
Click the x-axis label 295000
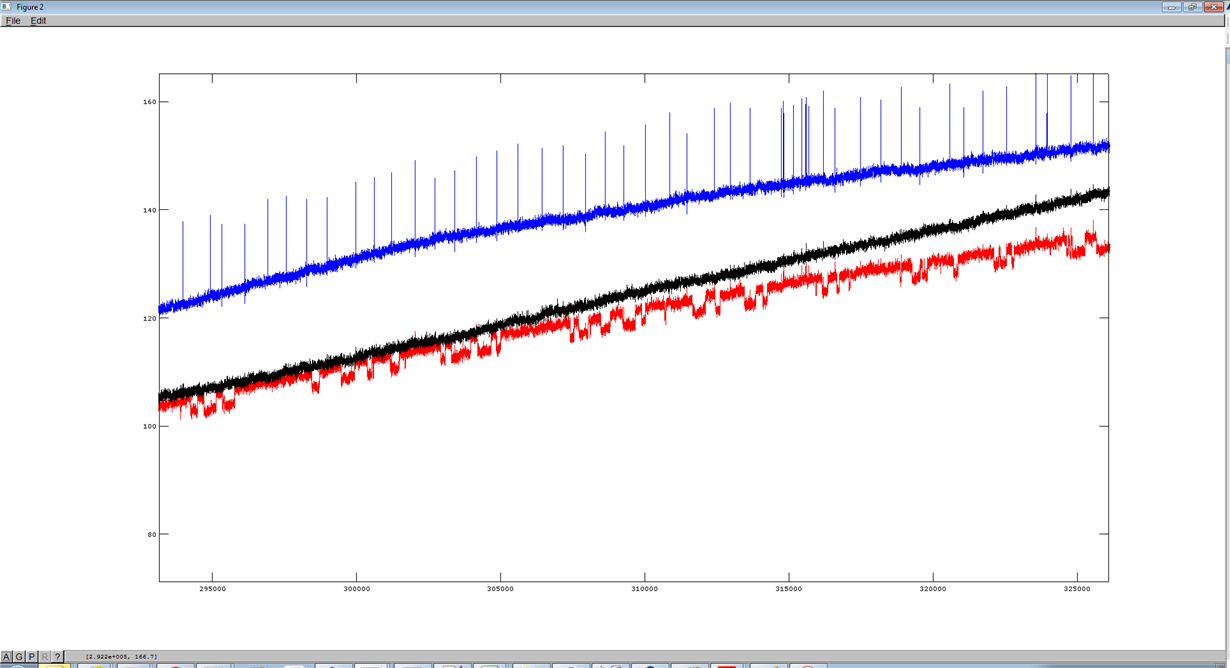[x=213, y=589]
